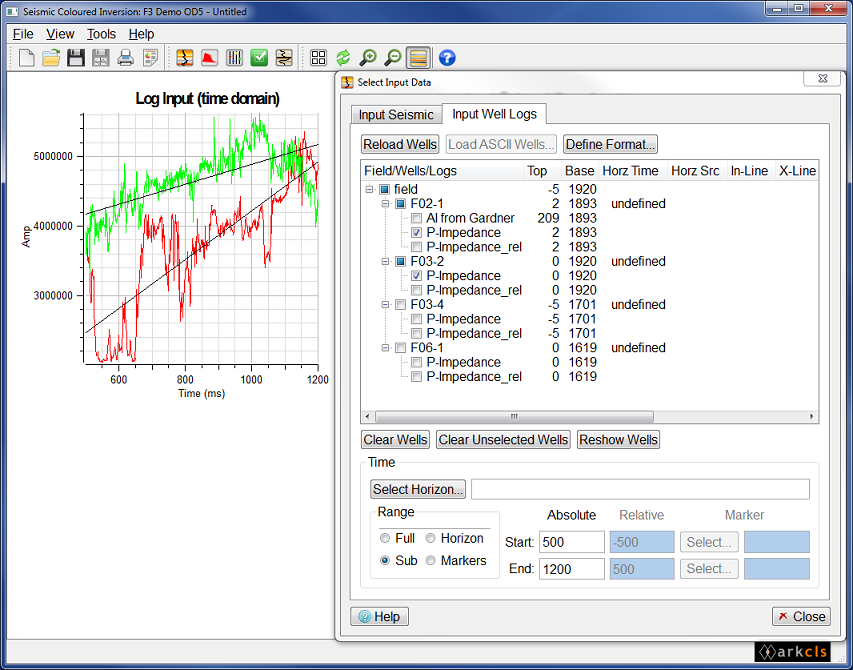Open the parameter sliders toolbar icon

pos(234,58)
